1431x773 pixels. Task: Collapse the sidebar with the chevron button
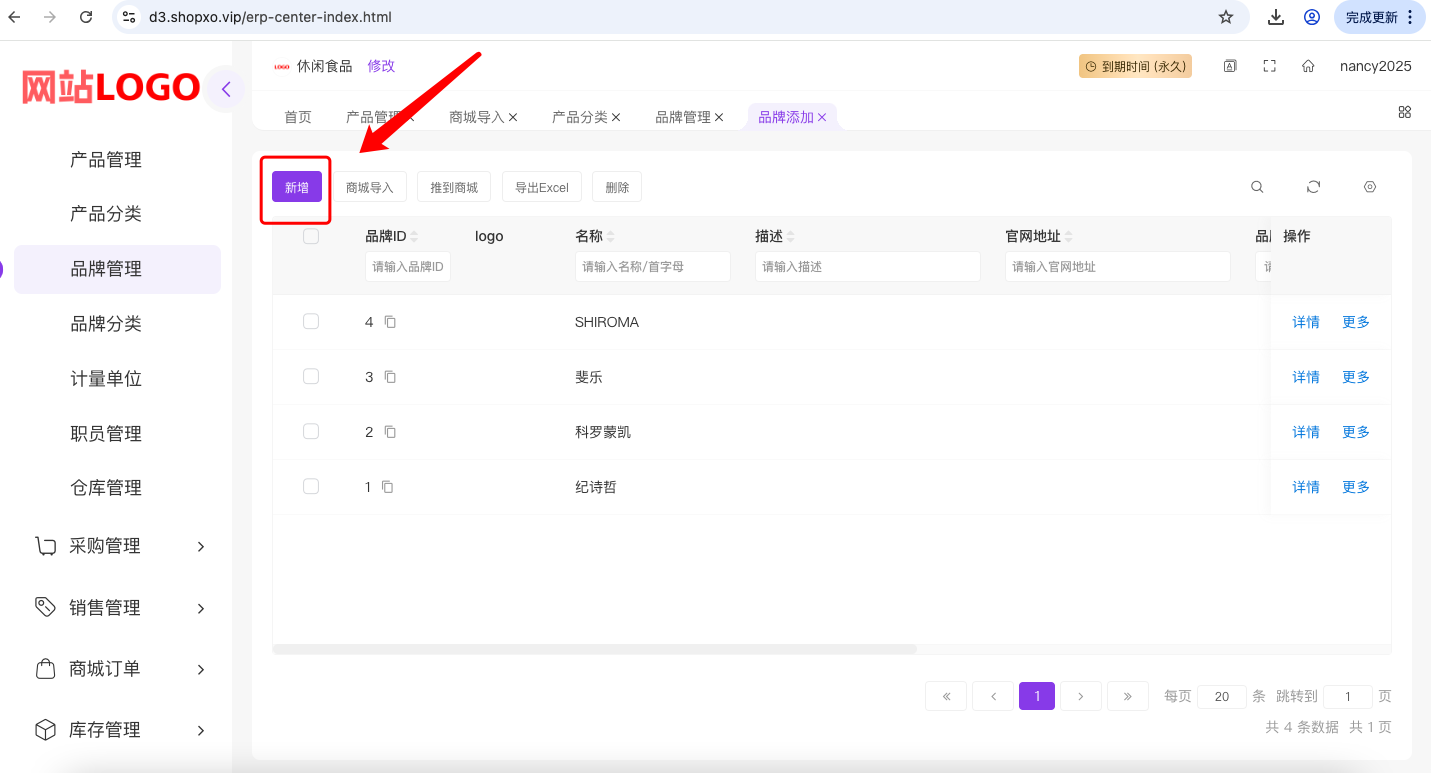226,89
